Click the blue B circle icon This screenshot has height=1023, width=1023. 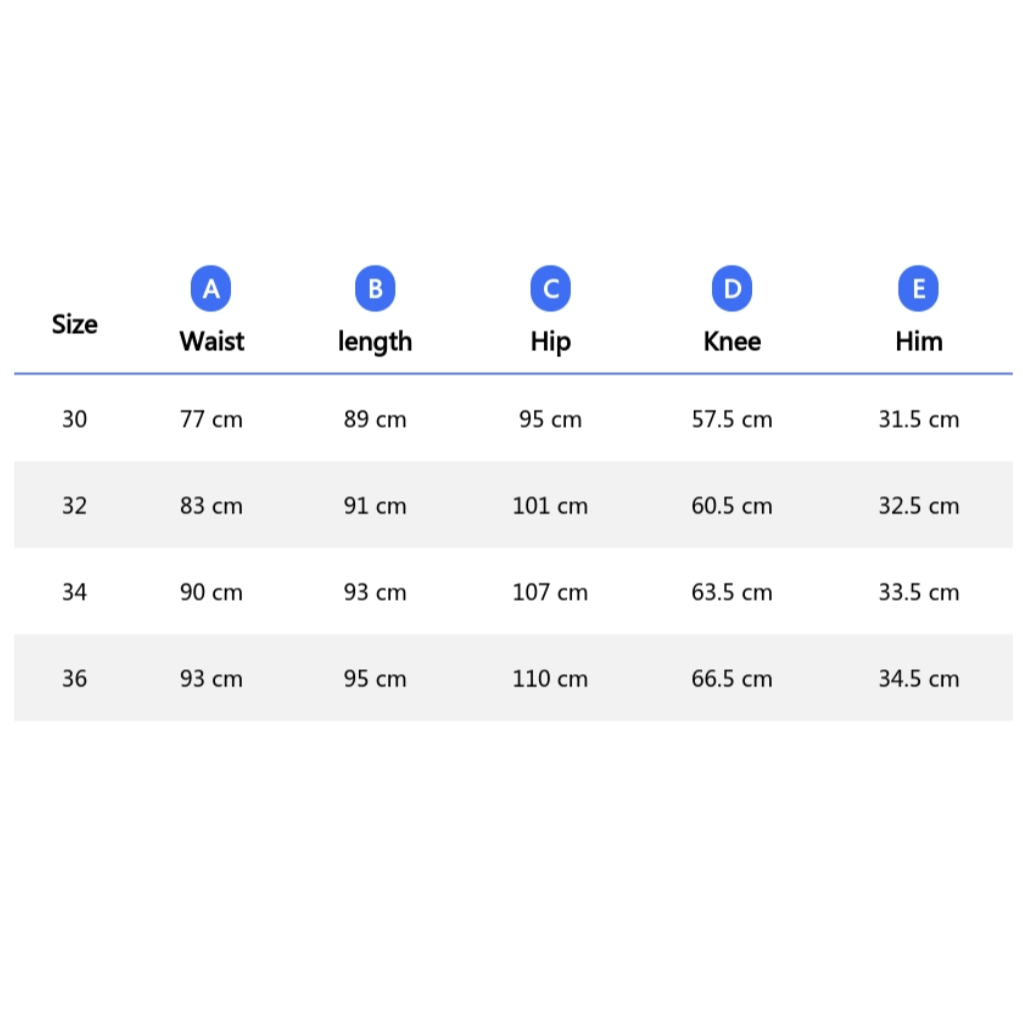click(x=375, y=288)
